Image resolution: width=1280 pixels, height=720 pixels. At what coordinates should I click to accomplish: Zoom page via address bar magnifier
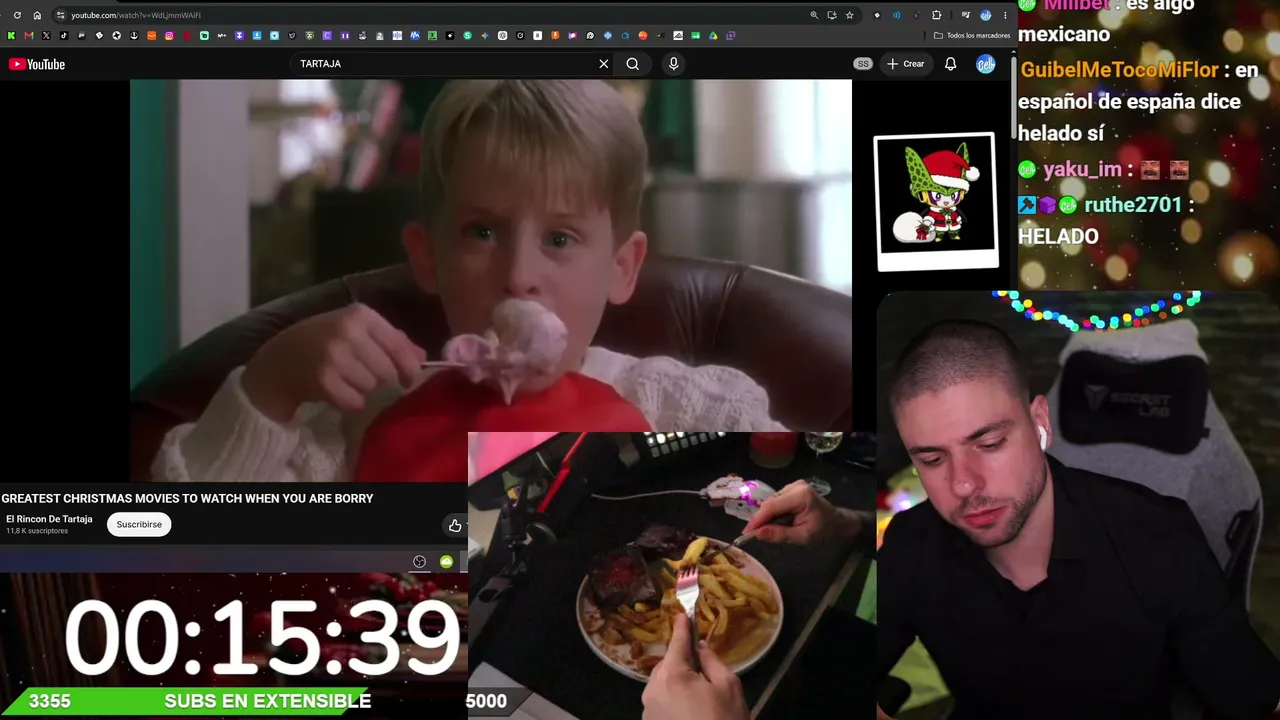(814, 15)
